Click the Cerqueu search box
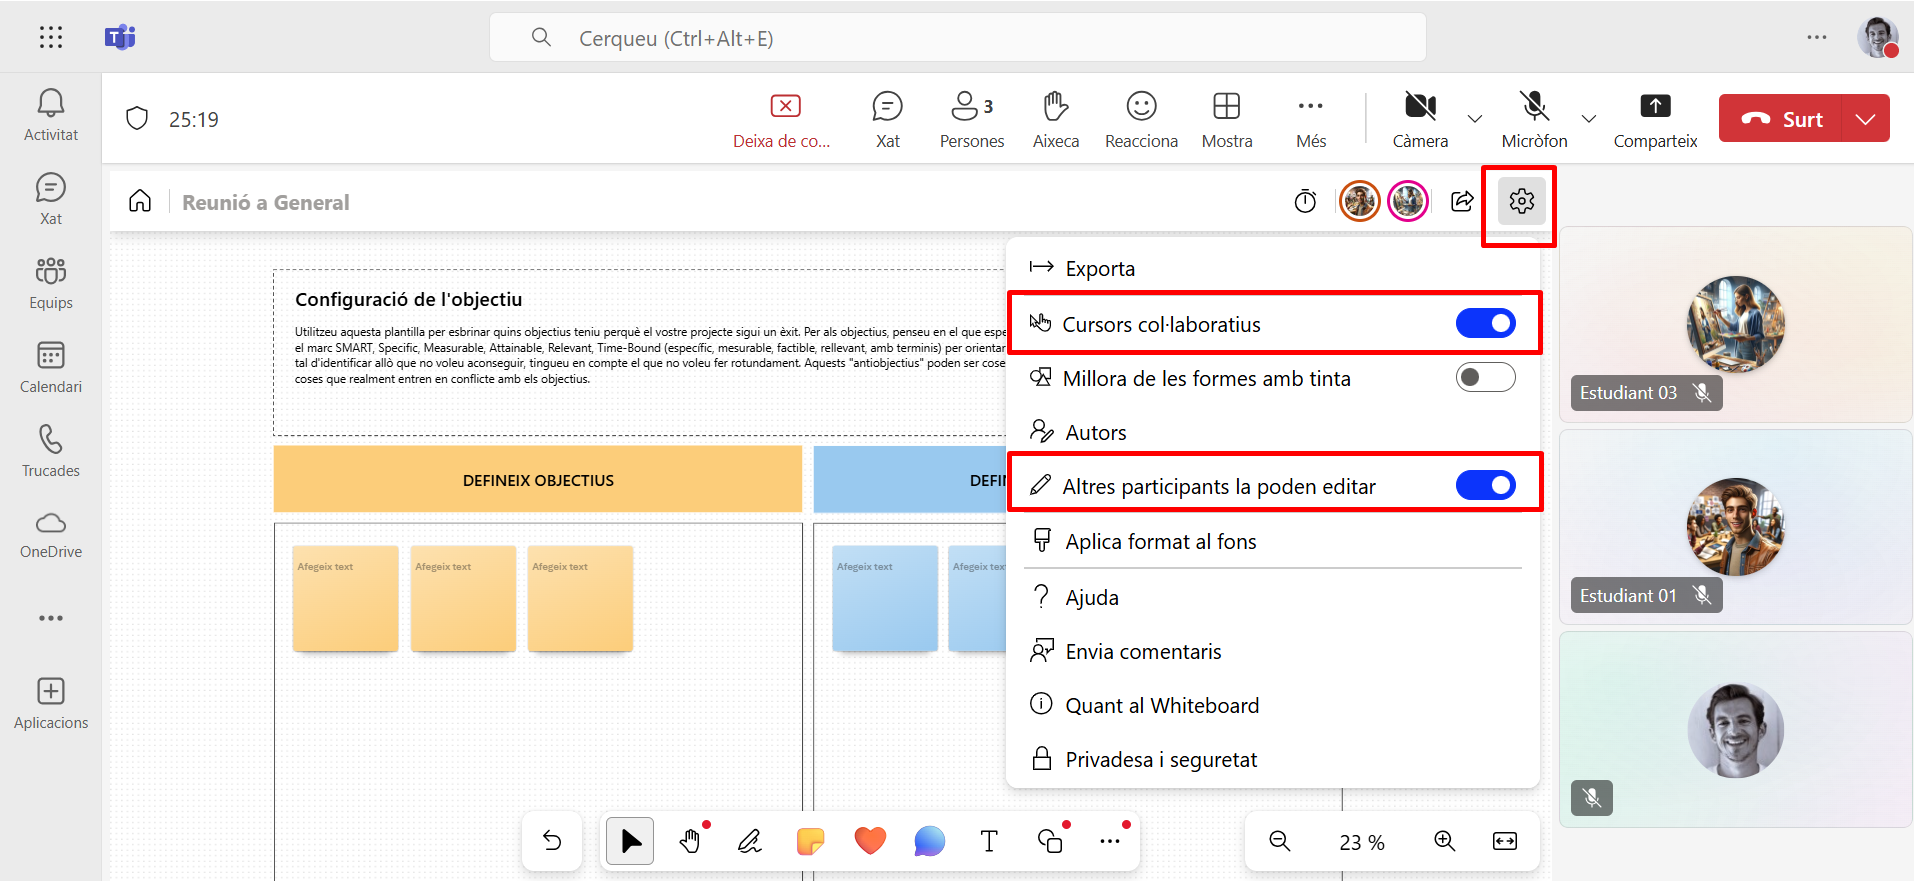Image resolution: width=1914 pixels, height=881 pixels. point(957,38)
